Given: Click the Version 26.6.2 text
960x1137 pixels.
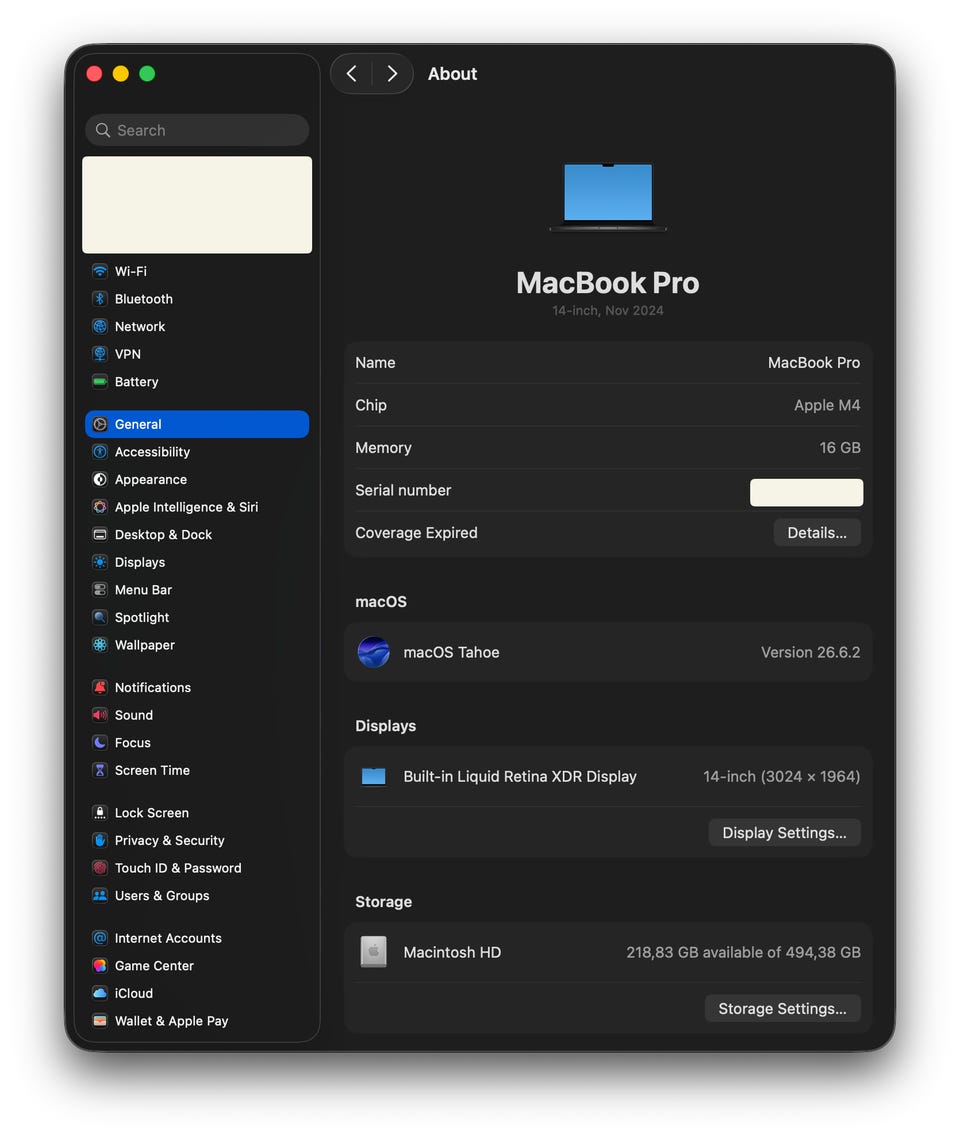Looking at the screenshot, I should [811, 653].
